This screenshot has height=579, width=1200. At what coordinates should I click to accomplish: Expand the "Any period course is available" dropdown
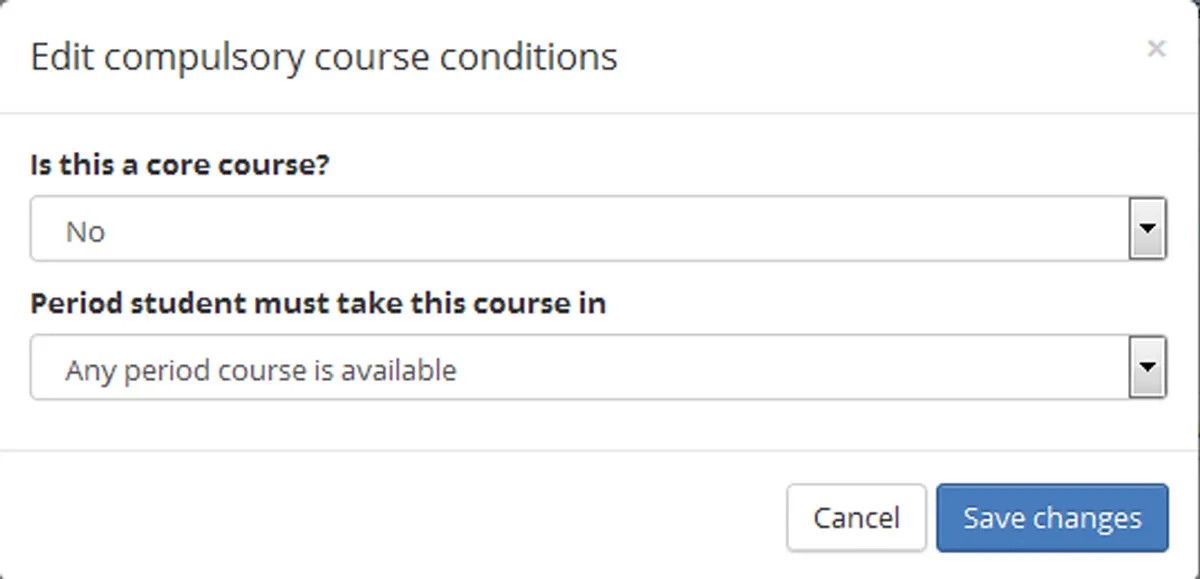click(1148, 368)
